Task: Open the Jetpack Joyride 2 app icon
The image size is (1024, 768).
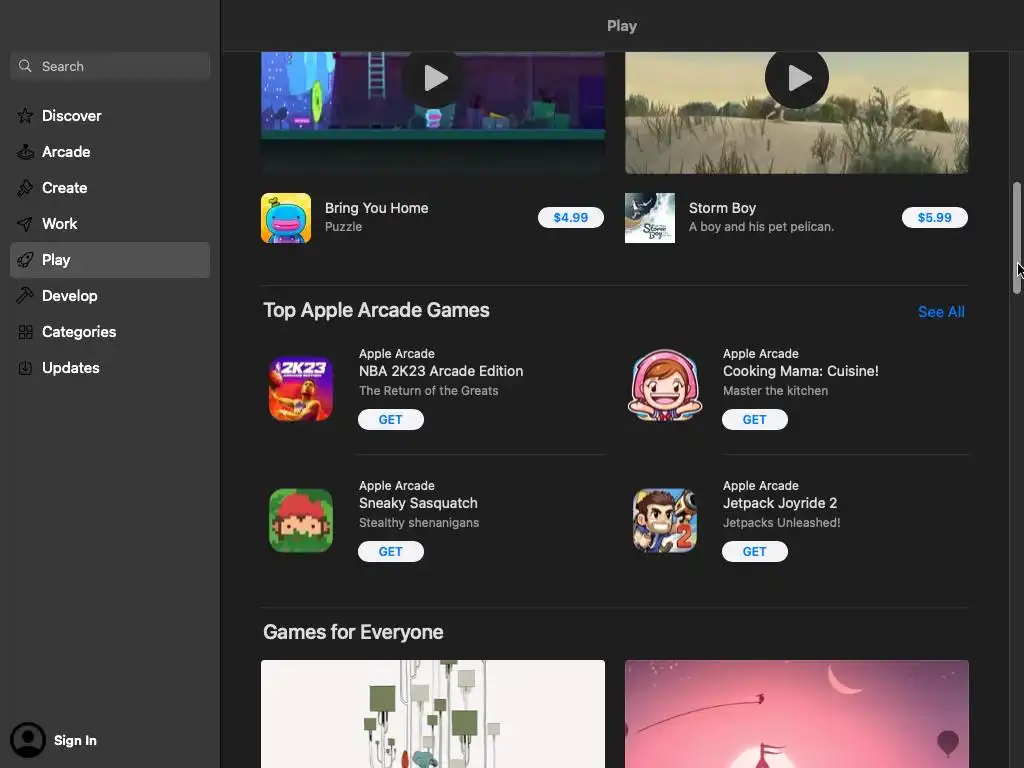Action: 665,520
